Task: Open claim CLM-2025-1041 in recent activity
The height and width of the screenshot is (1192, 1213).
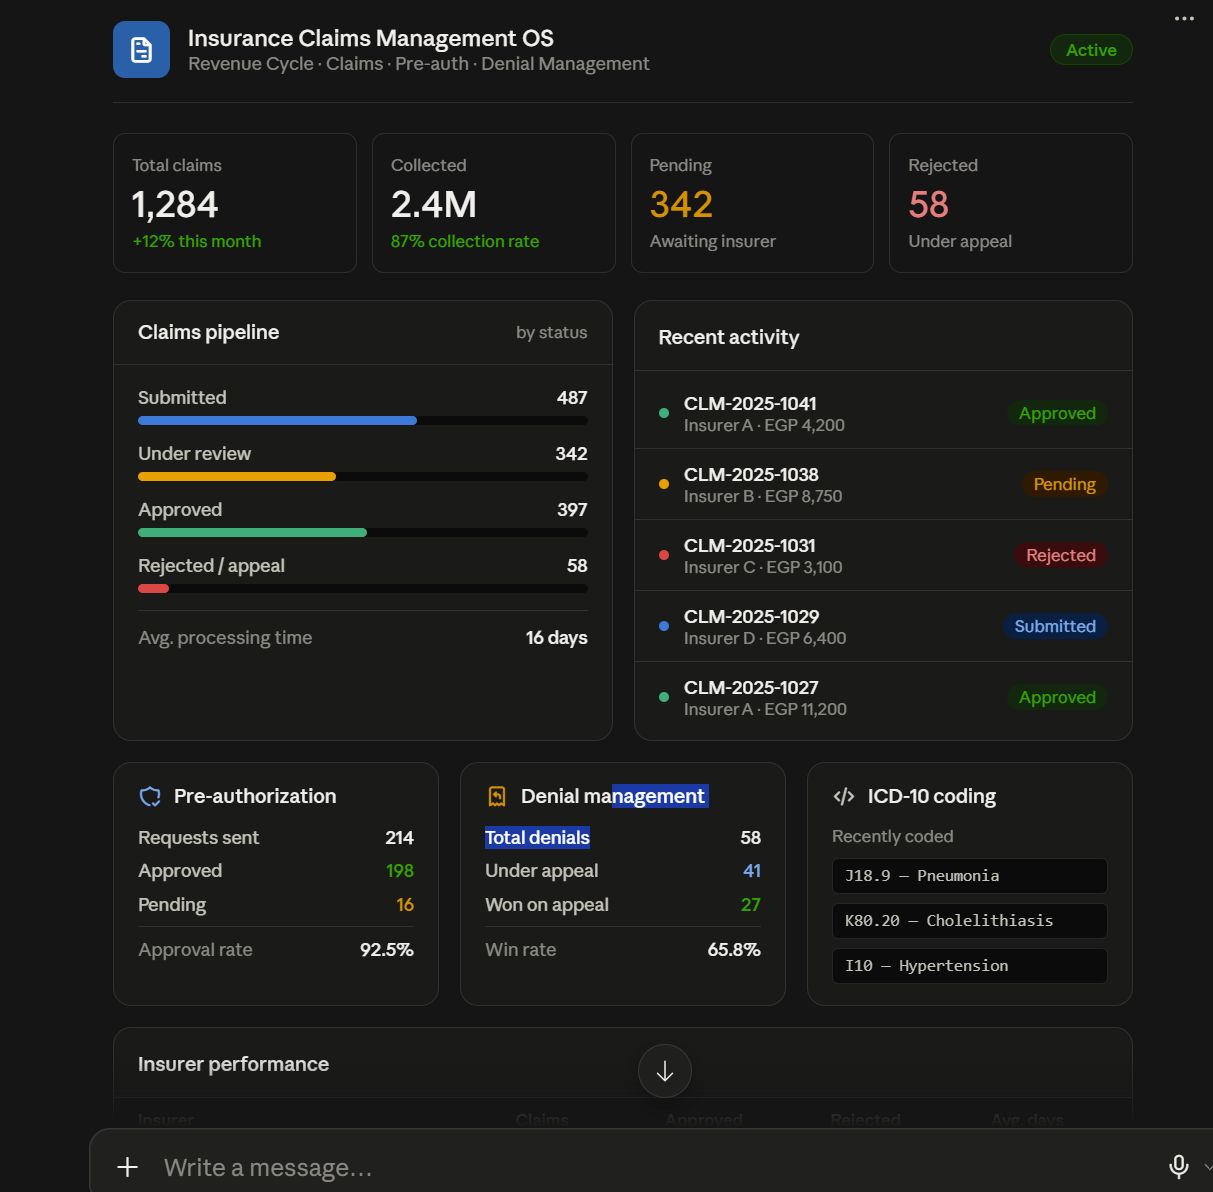Action: 883,413
